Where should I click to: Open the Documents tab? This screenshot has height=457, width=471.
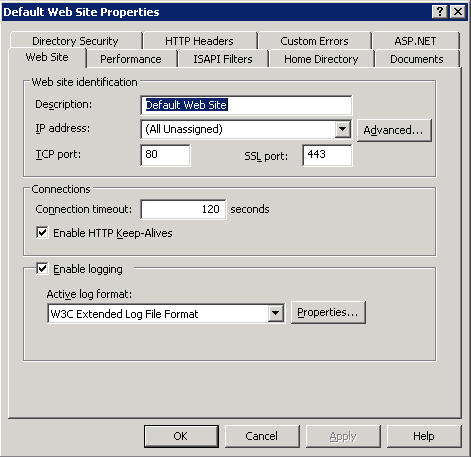417,59
